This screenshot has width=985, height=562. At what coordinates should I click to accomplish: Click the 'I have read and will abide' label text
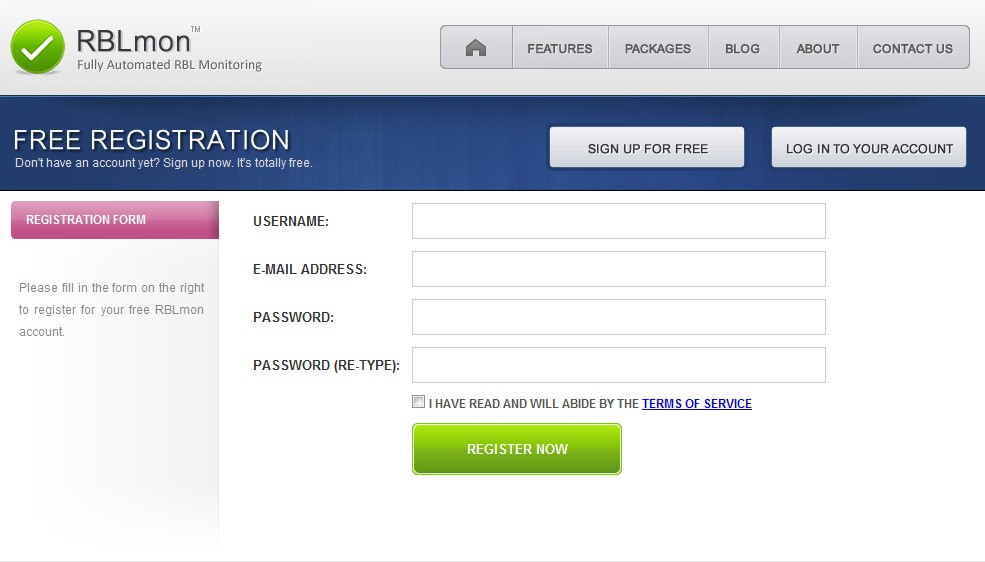click(x=533, y=404)
